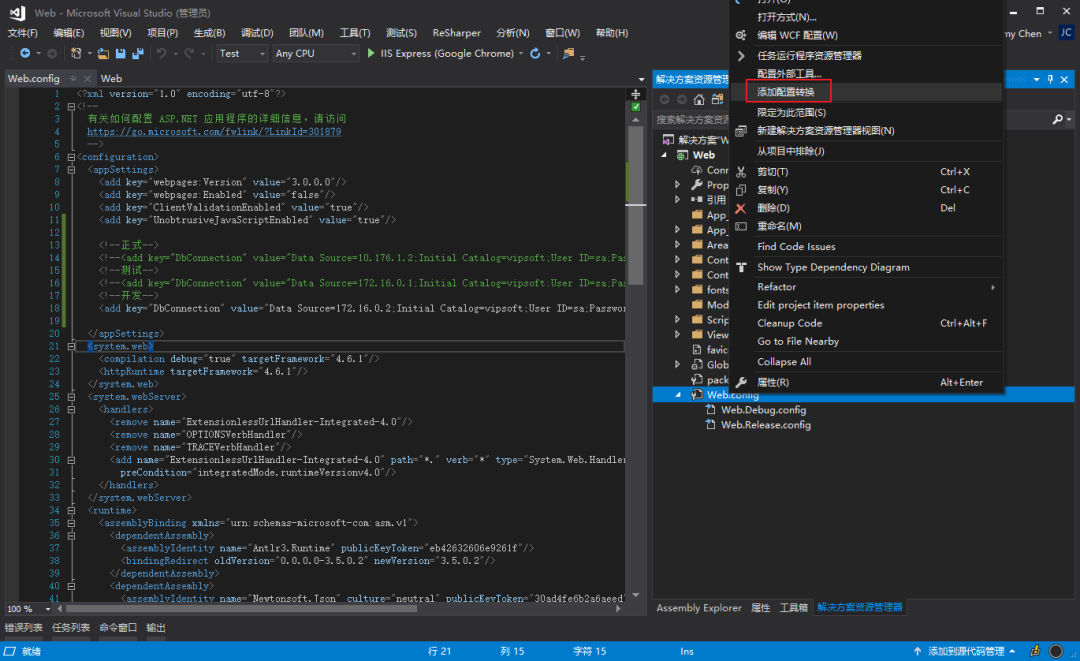Open the ReSharper menu
The height and width of the screenshot is (661, 1080).
pyautogui.click(x=457, y=33)
